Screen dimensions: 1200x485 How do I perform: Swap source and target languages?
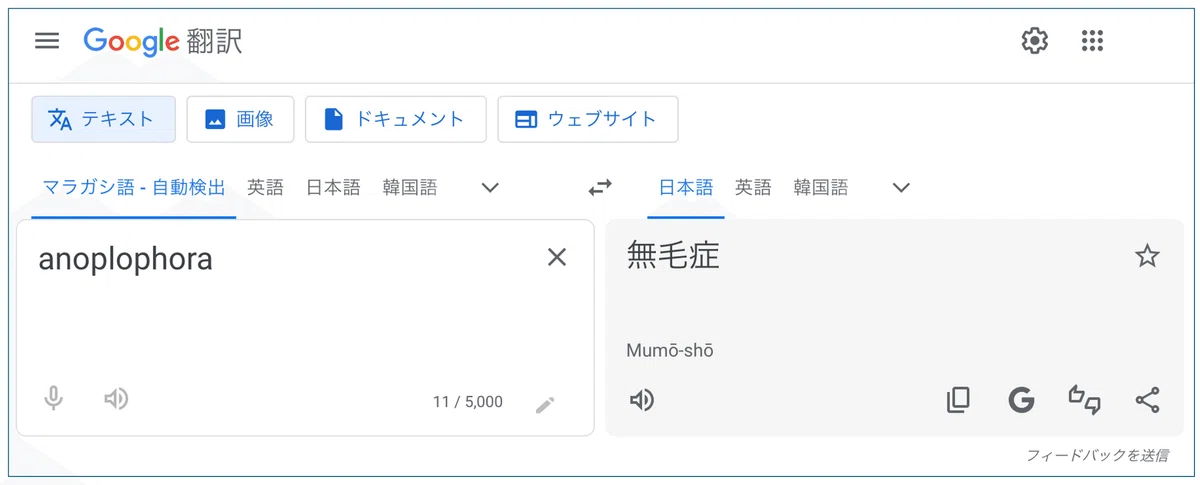point(599,187)
